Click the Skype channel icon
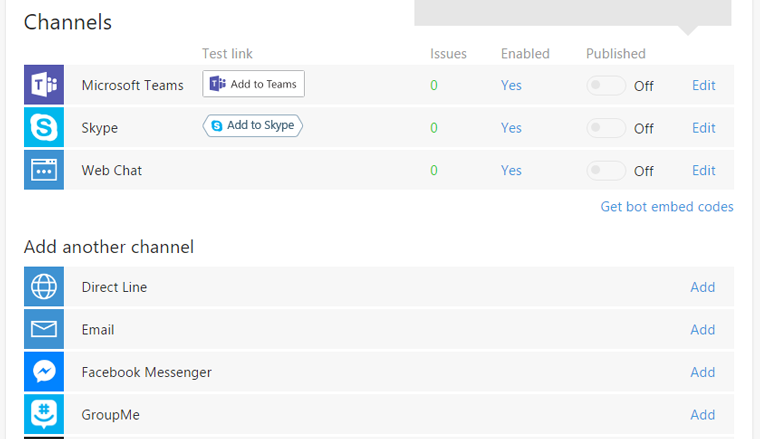 [x=44, y=127]
